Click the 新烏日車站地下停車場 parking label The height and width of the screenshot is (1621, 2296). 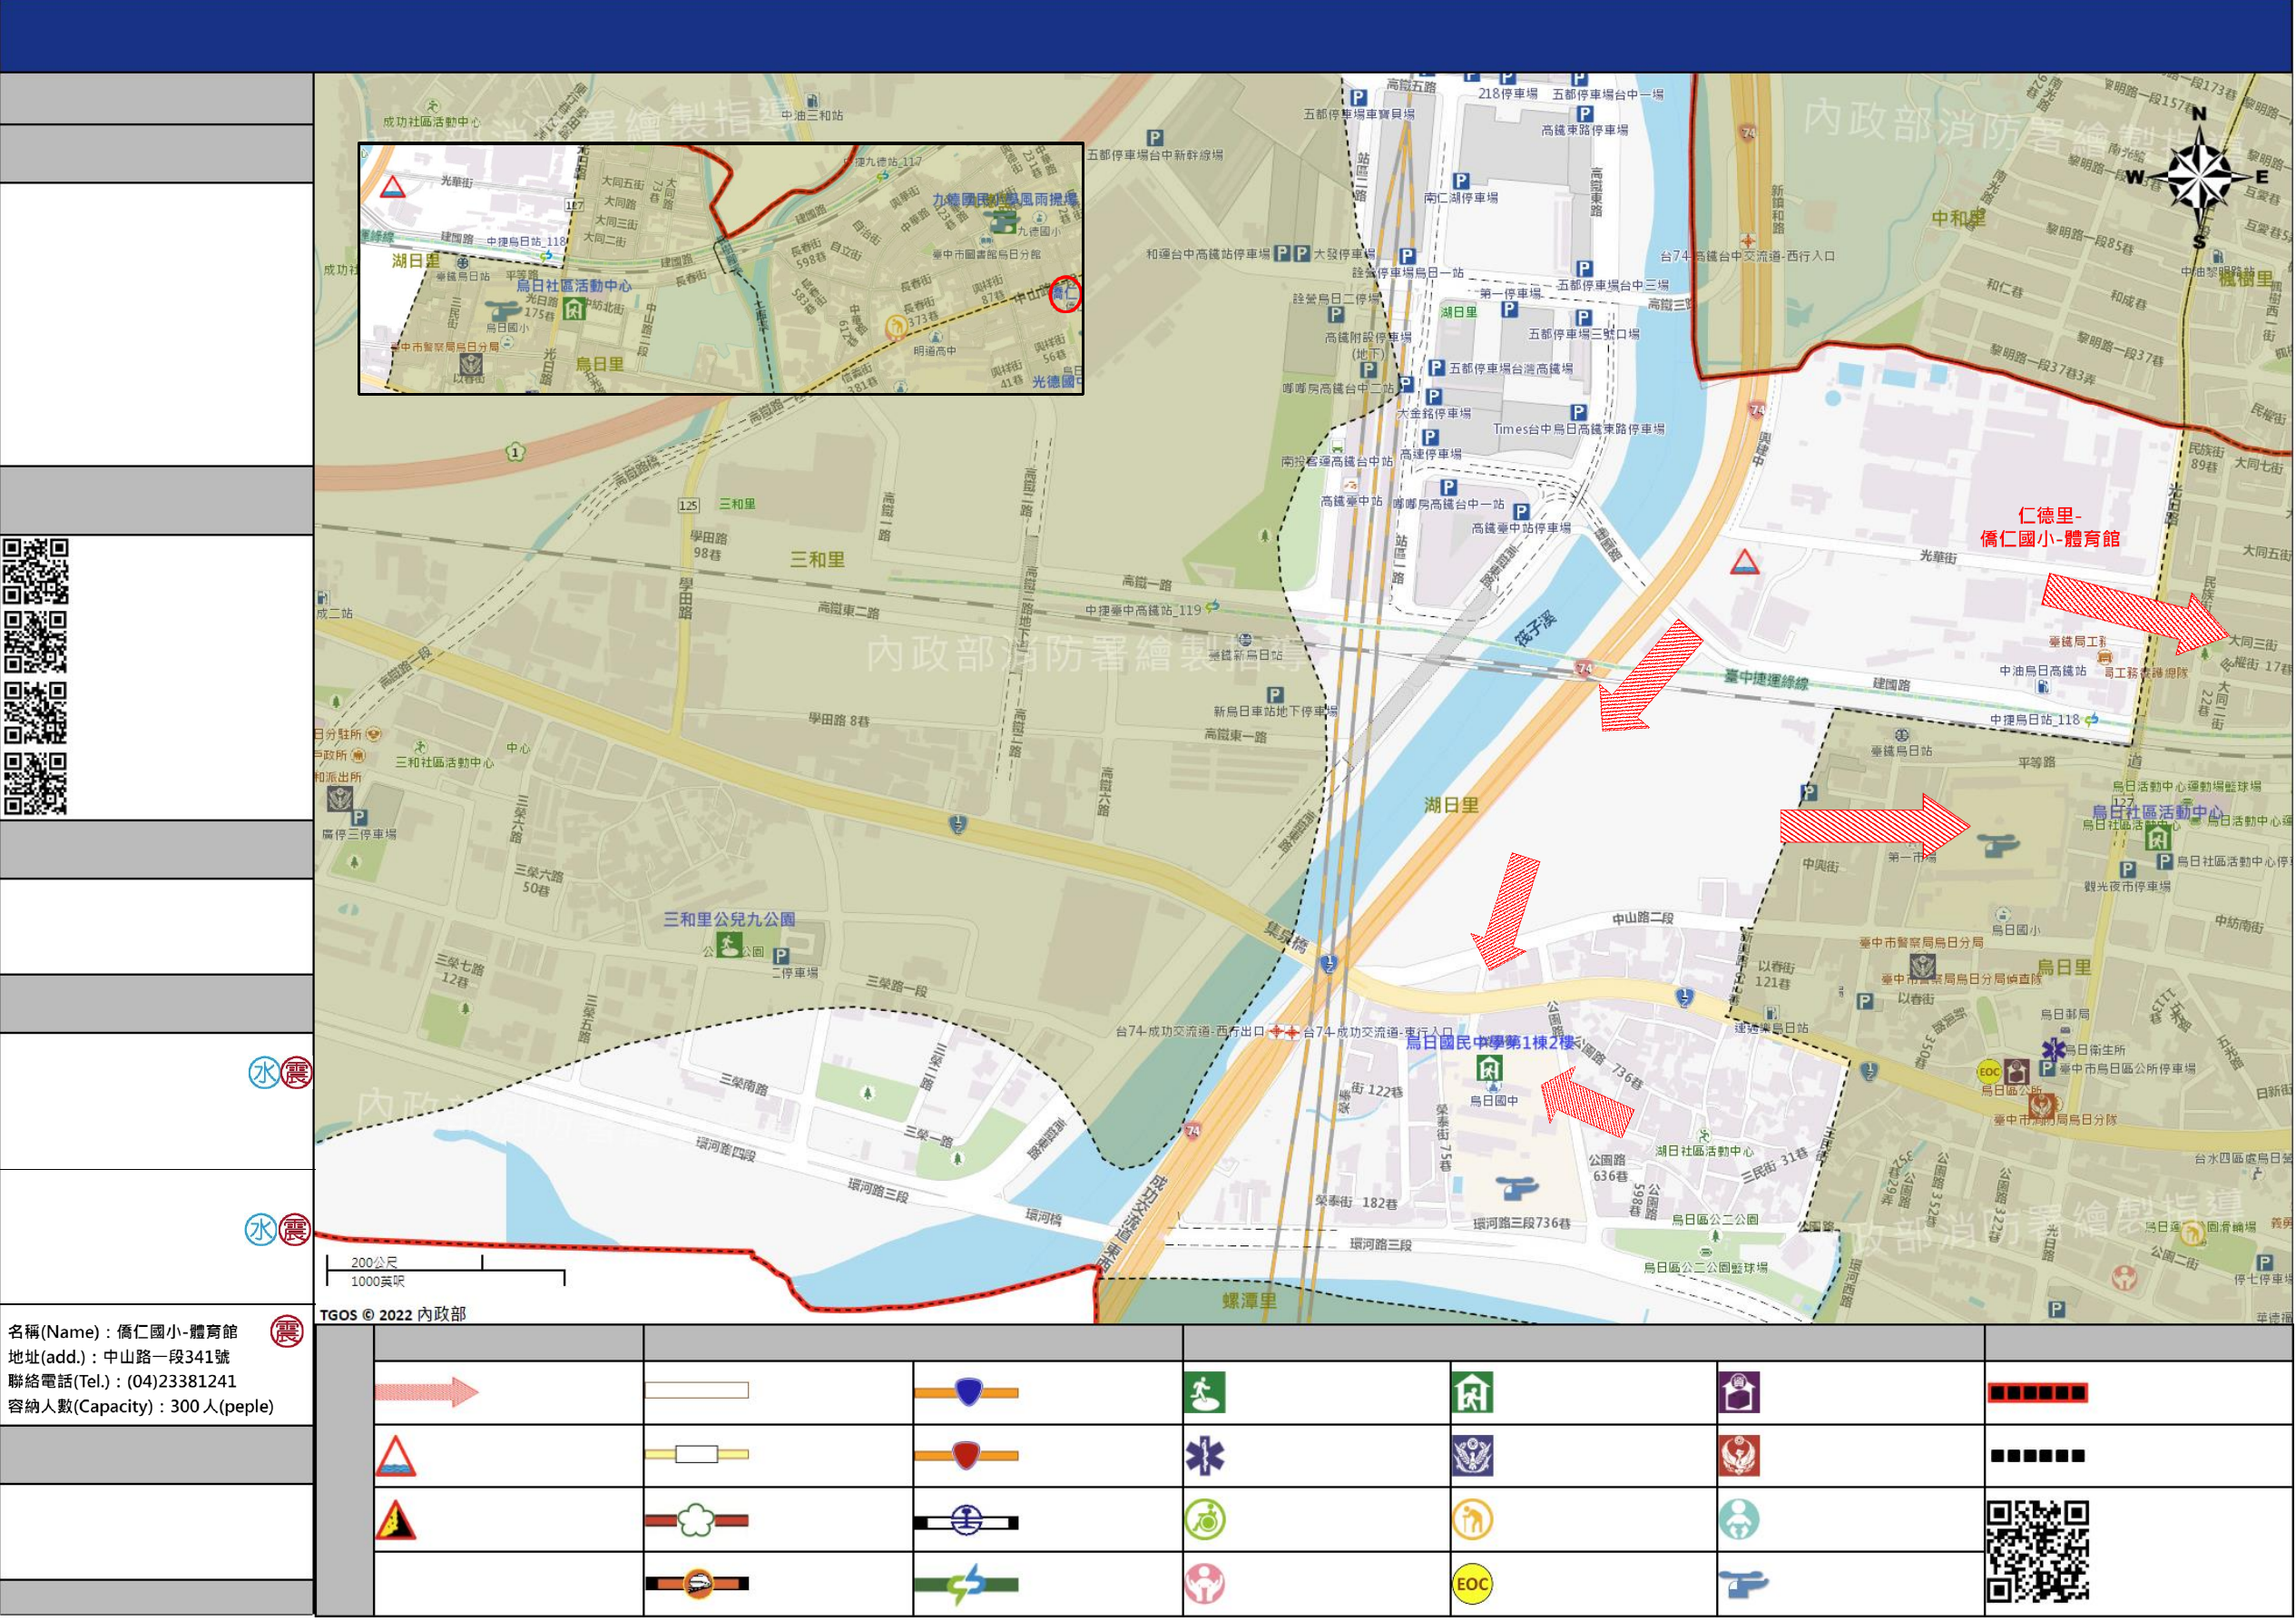(1276, 712)
